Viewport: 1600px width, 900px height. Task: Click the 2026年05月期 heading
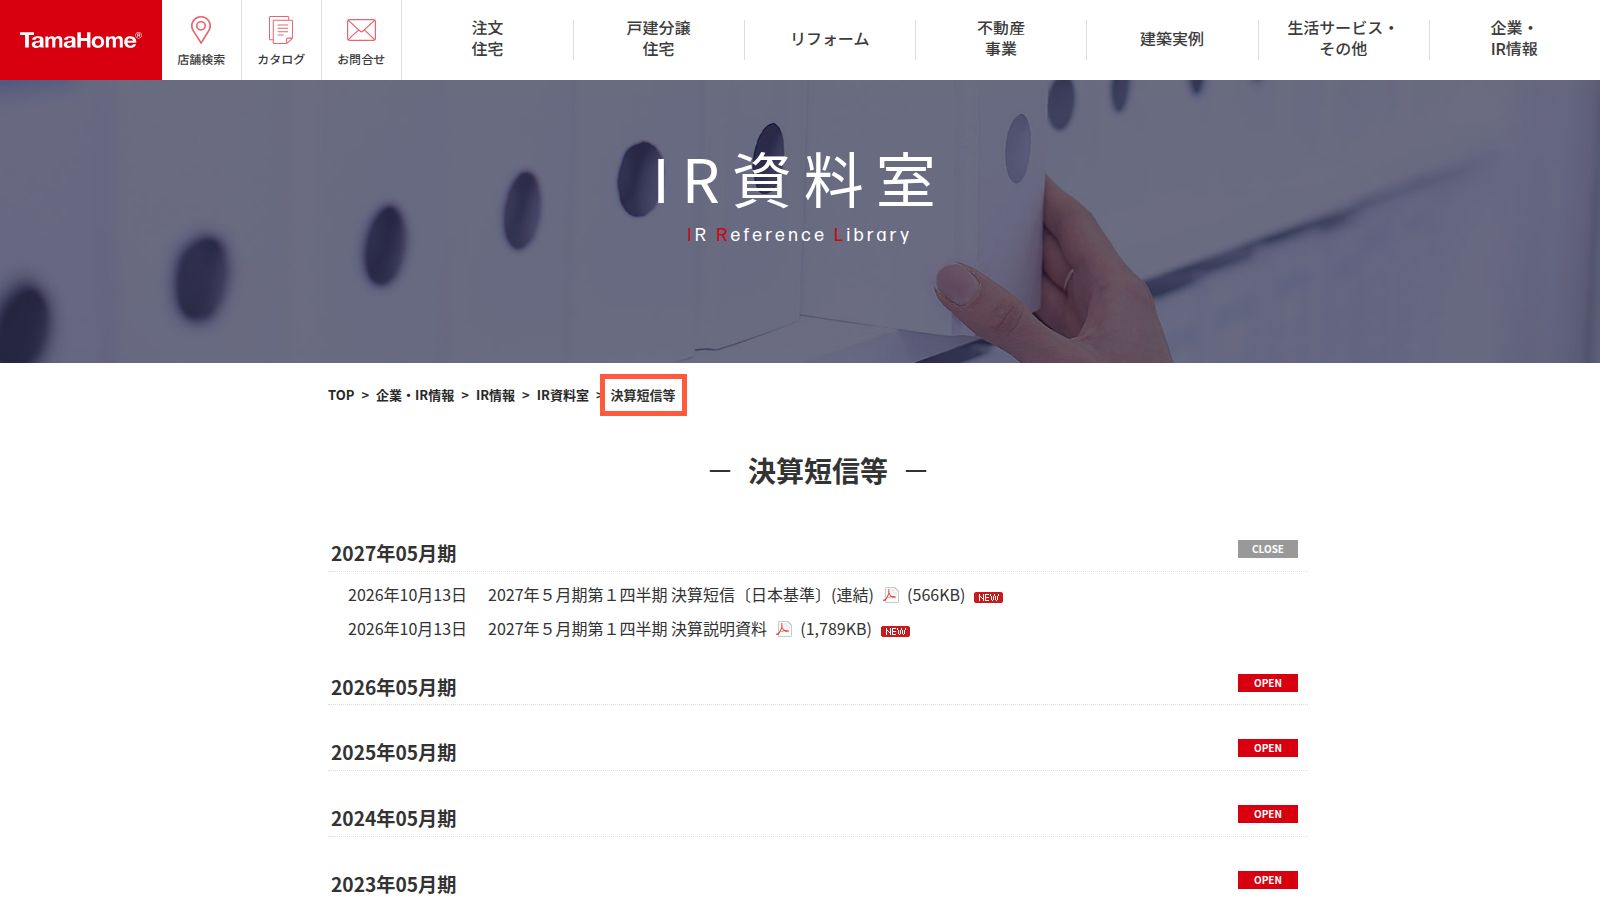coord(394,688)
